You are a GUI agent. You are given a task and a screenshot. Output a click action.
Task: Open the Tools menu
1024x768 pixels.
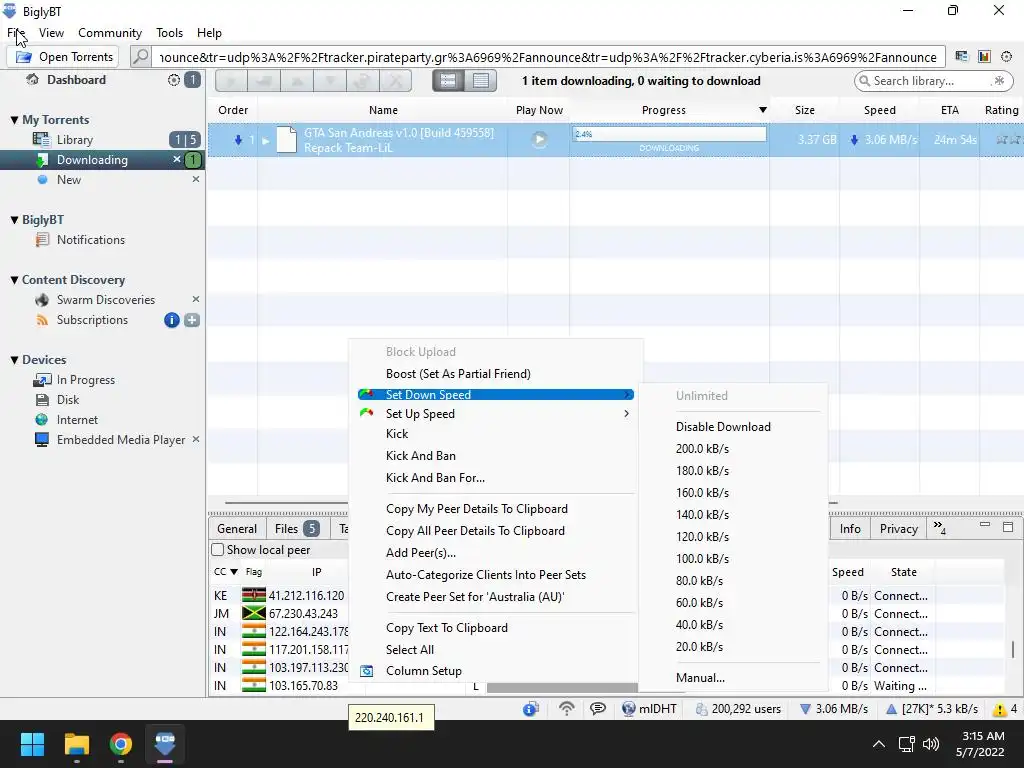pyautogui.click(x=169, y=33)
